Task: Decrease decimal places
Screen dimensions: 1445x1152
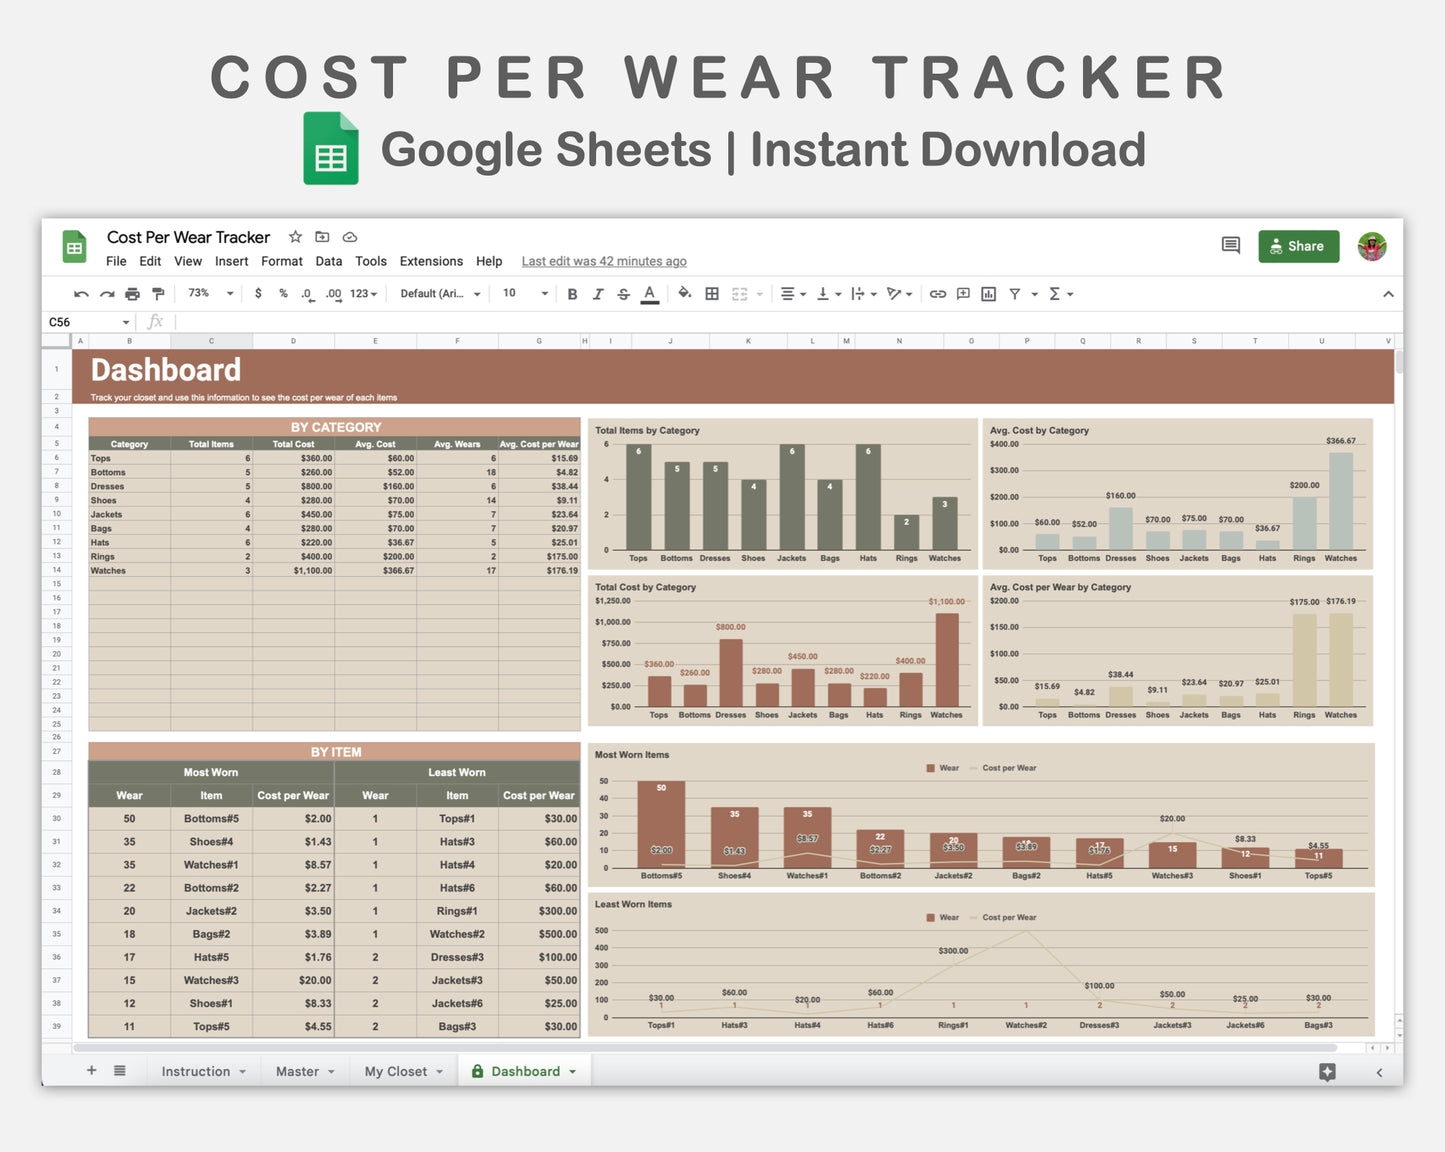Action: coord(308,293)
